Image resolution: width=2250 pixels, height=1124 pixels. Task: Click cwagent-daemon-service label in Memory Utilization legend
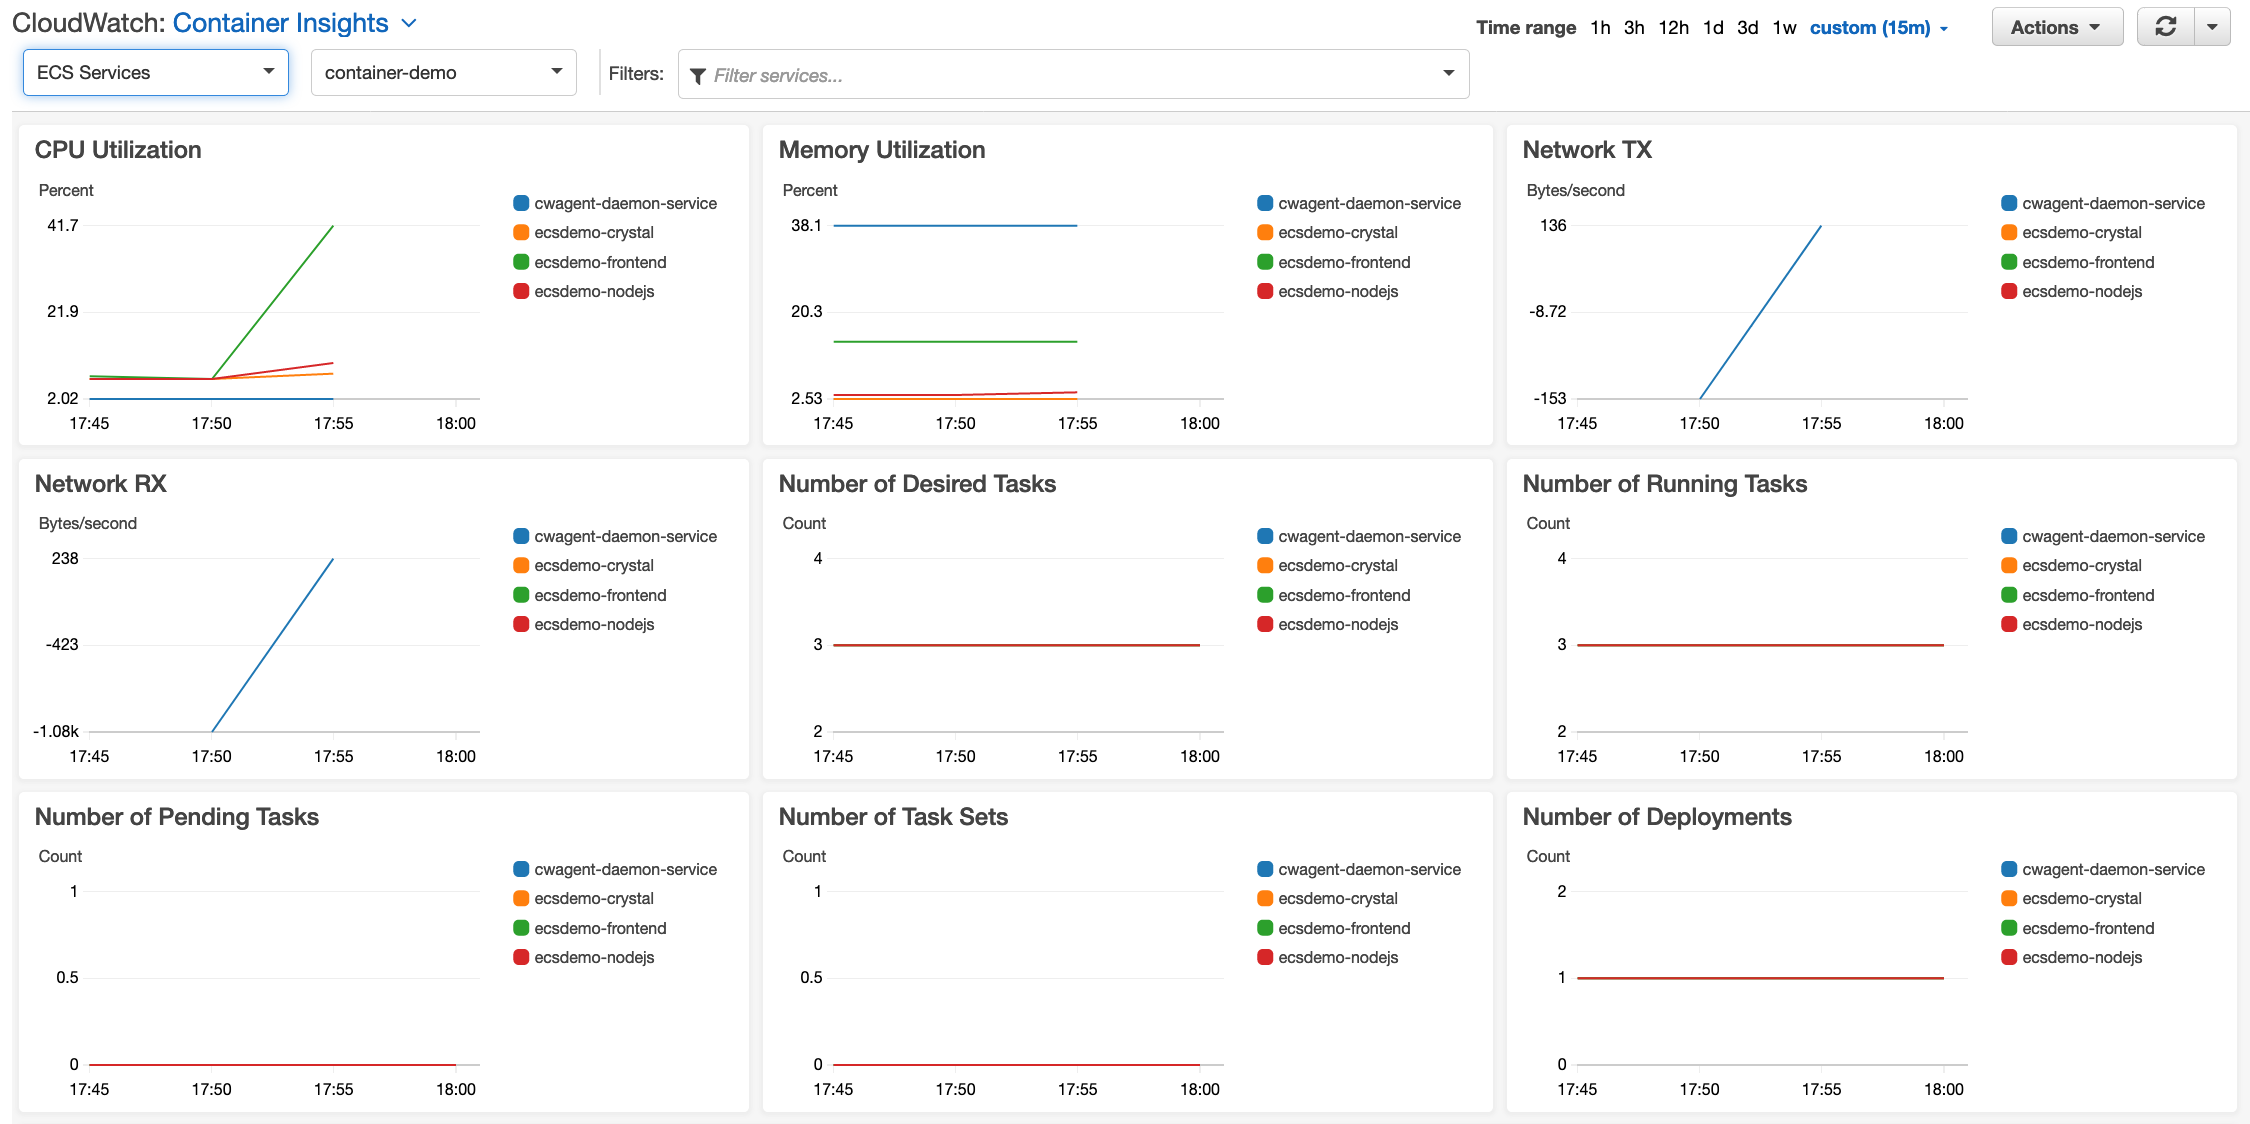point(1369,203)
